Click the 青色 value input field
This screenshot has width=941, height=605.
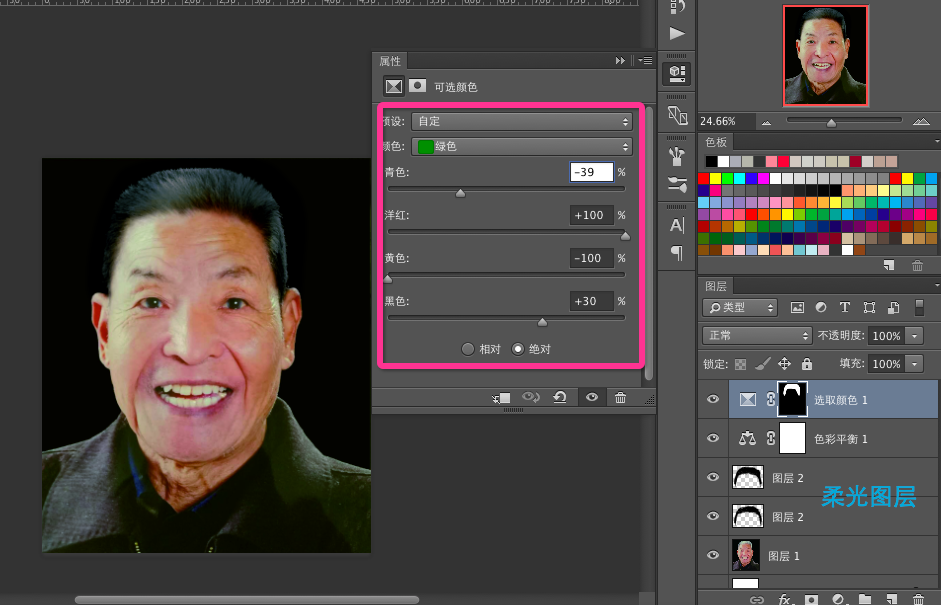click(592, 172)
